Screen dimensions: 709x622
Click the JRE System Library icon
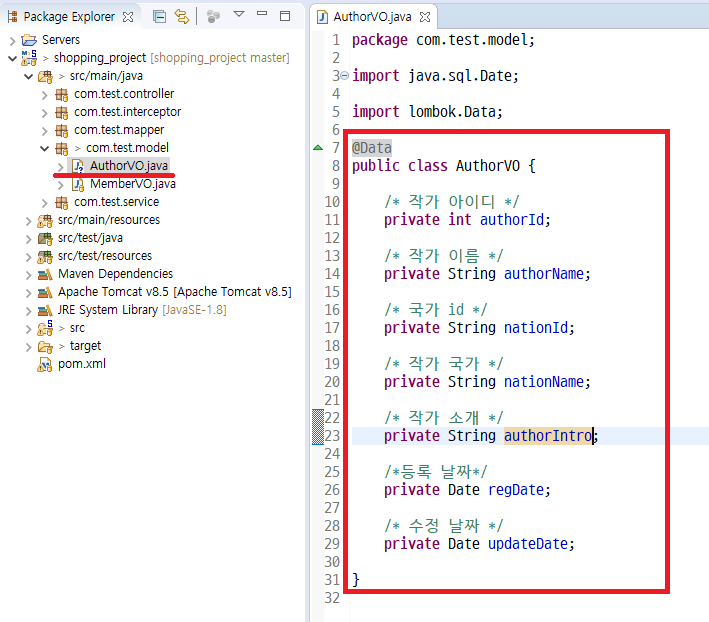coord(45,311)
